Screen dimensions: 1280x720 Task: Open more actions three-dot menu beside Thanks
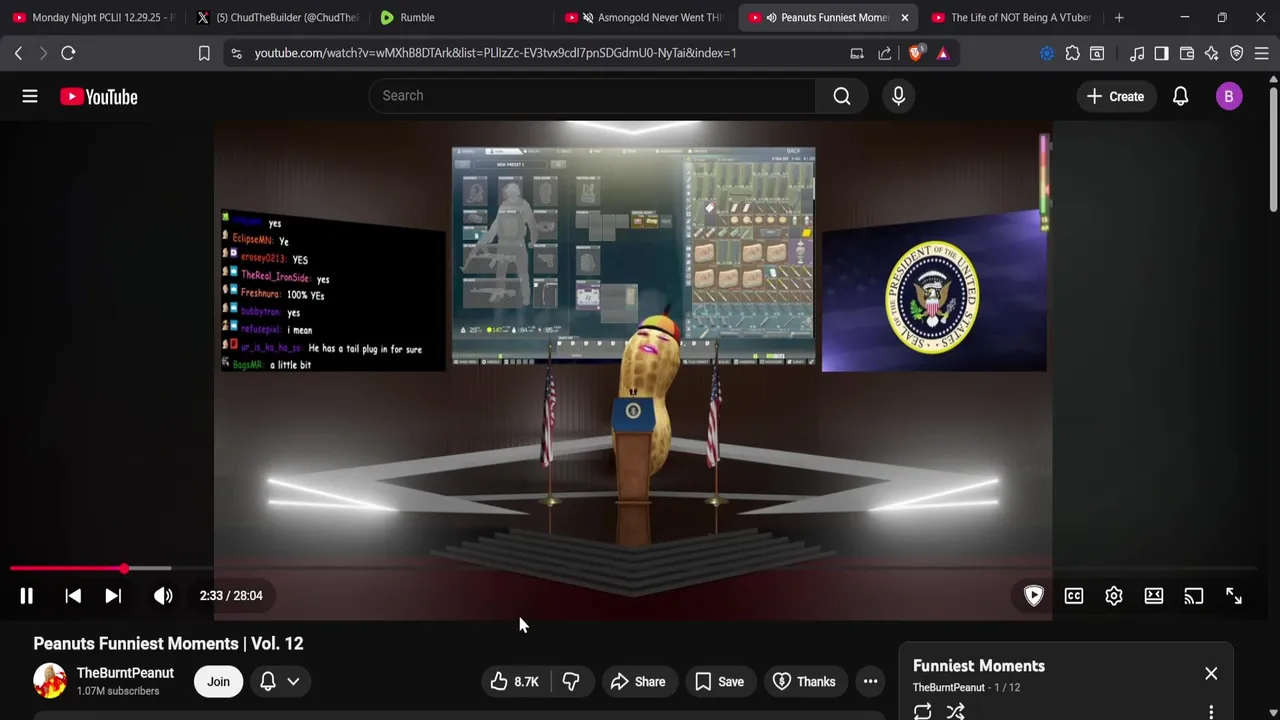point(871,682)
